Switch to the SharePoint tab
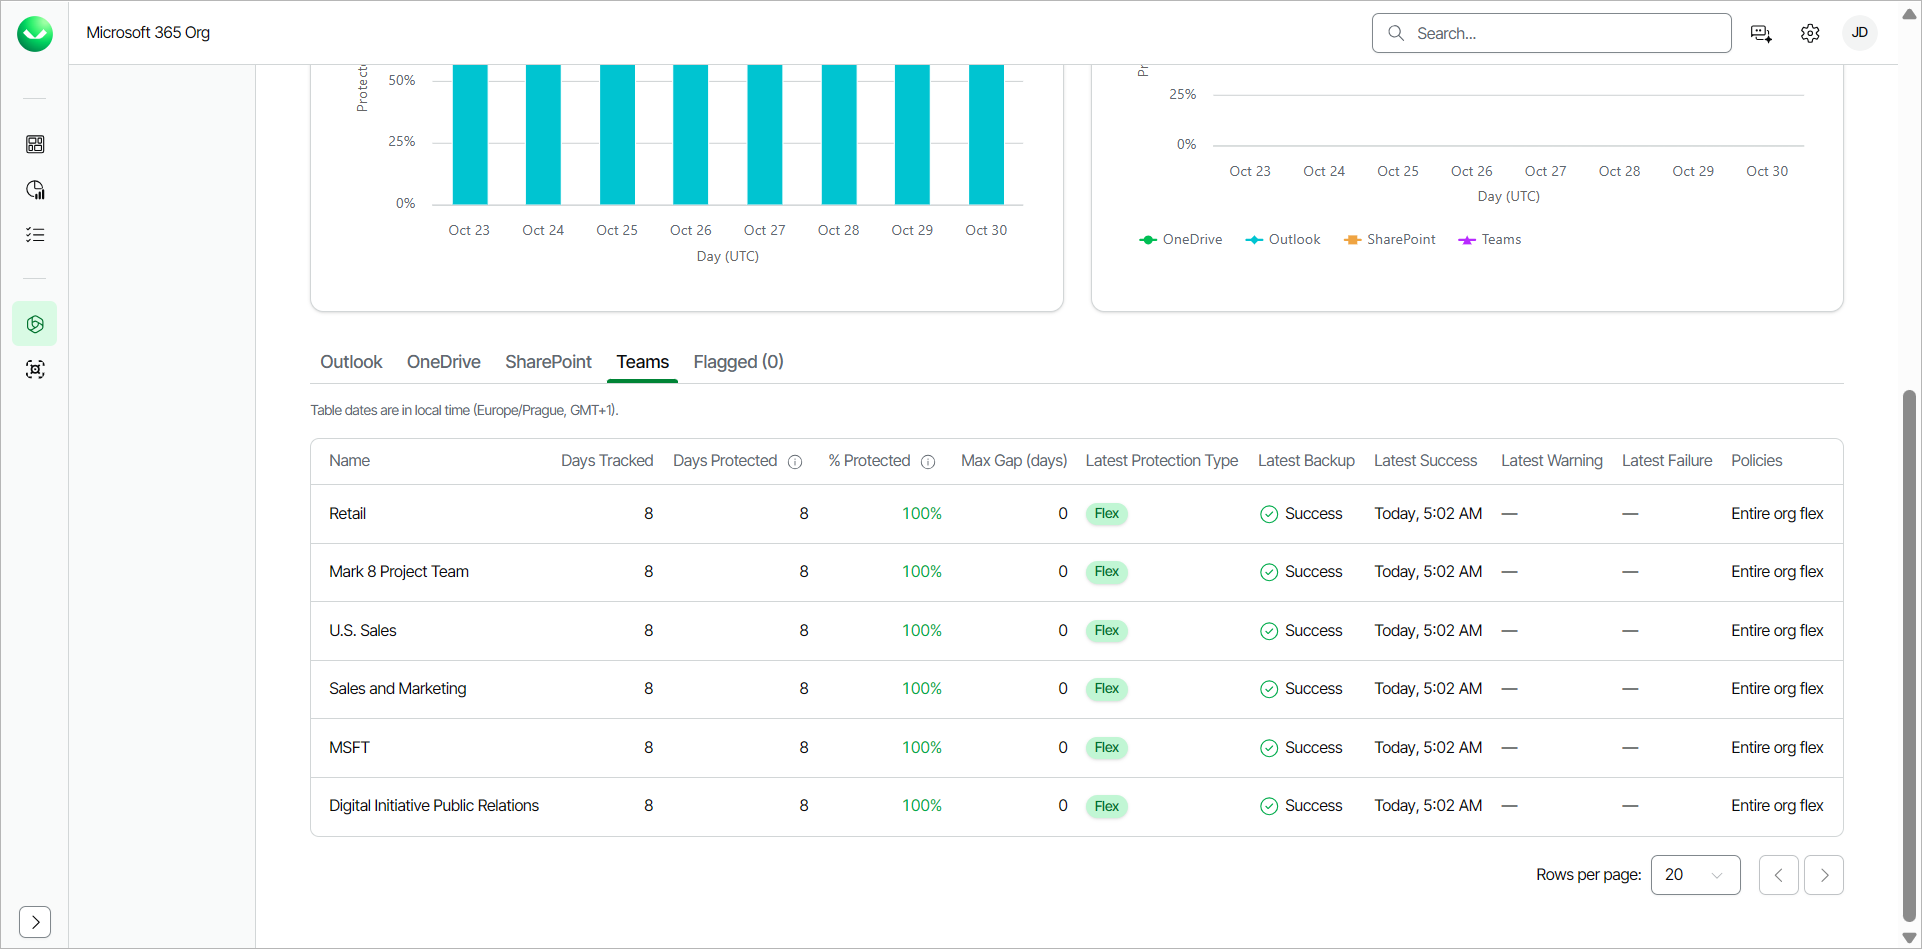Viewport: 1922px width, 949px height. point(548,362)
